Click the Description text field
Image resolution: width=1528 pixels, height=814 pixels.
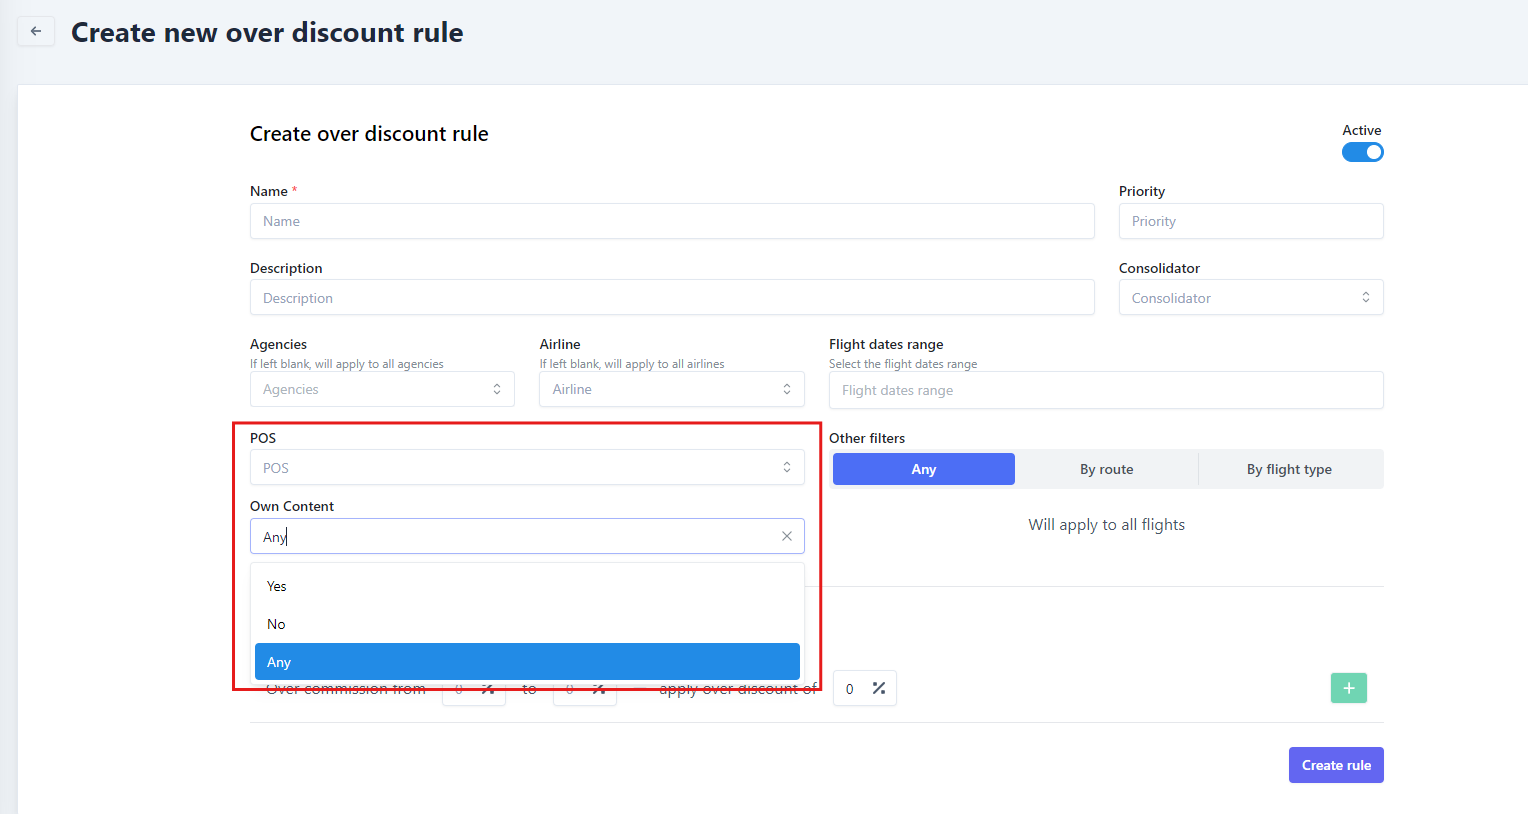(x=671, y=298)
